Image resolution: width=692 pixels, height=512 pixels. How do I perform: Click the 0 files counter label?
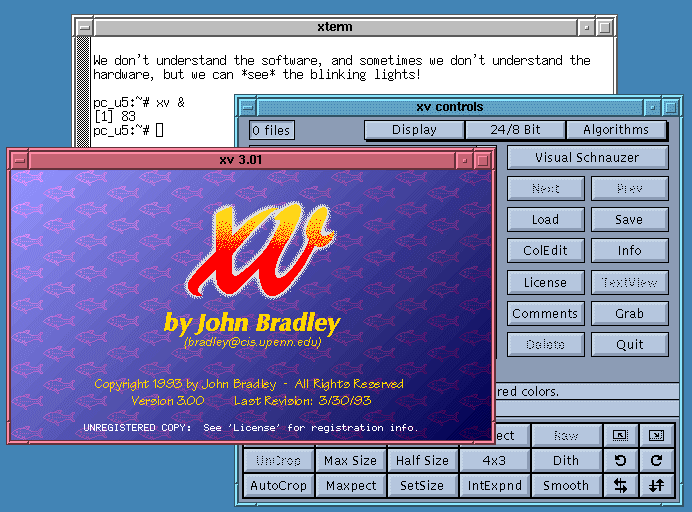coord(271,130)
